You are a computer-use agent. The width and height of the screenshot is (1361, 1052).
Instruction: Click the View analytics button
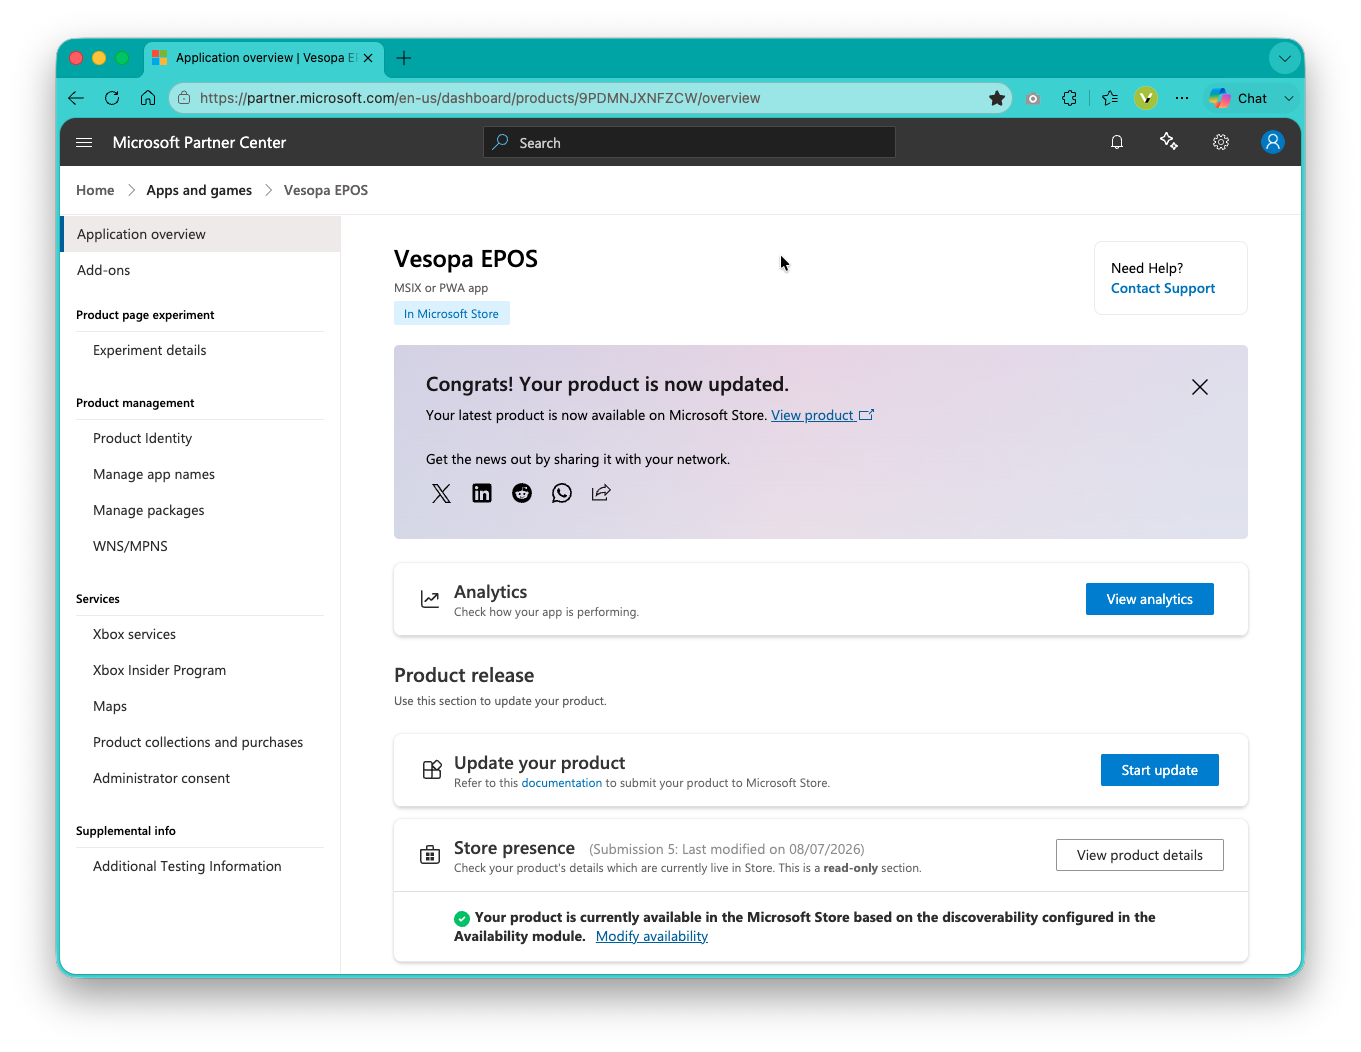1150,599
